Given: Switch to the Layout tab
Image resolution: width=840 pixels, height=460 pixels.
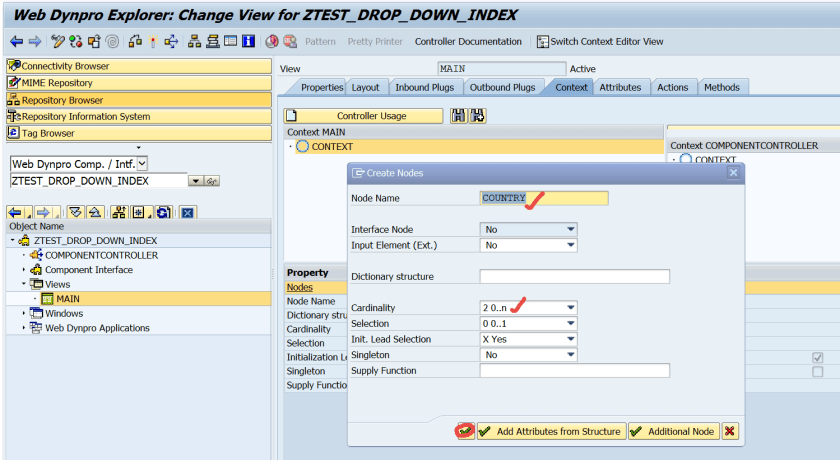Looking at the screenshot, I should pyautogui.click(x=365, y=87).
